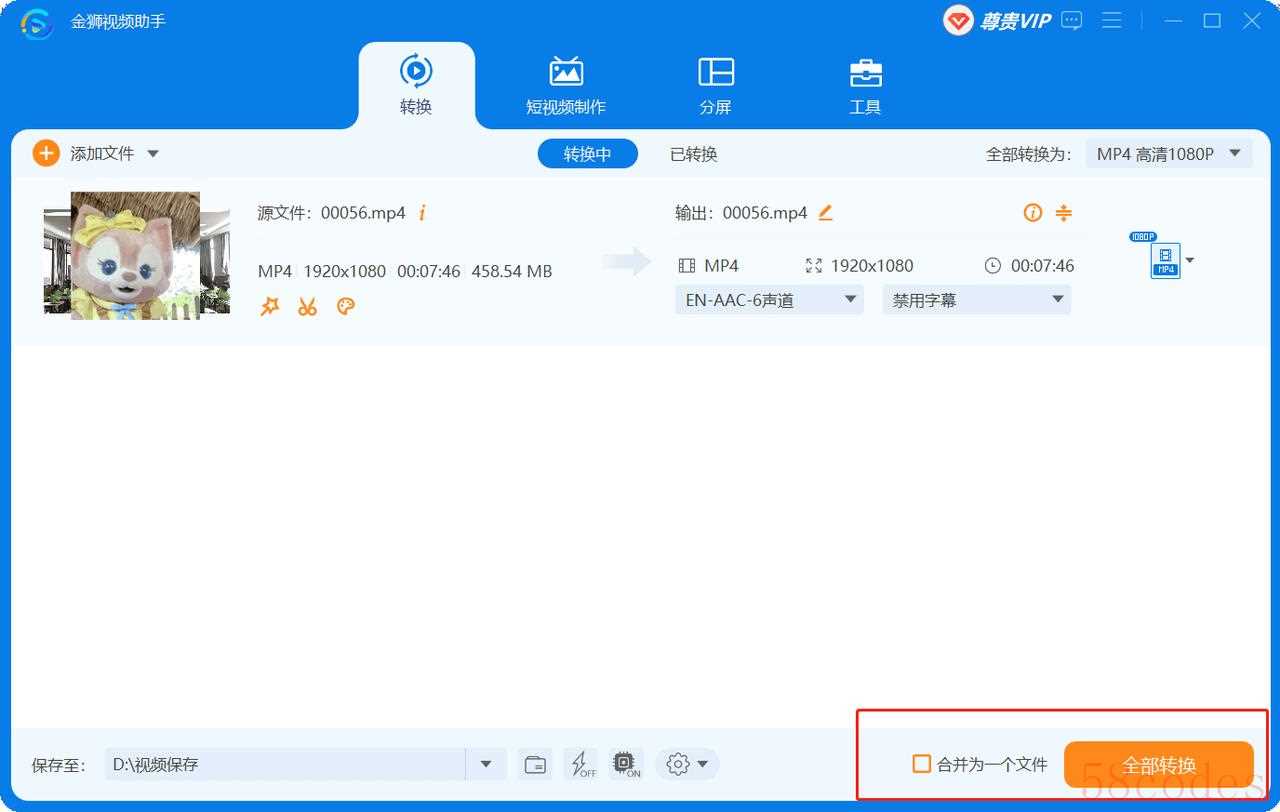The height and width of the screenshot is (812, 1280).
Task: Toggle the hardware chip ON icon
Action: pyautogui.click(x=626, y=764)
